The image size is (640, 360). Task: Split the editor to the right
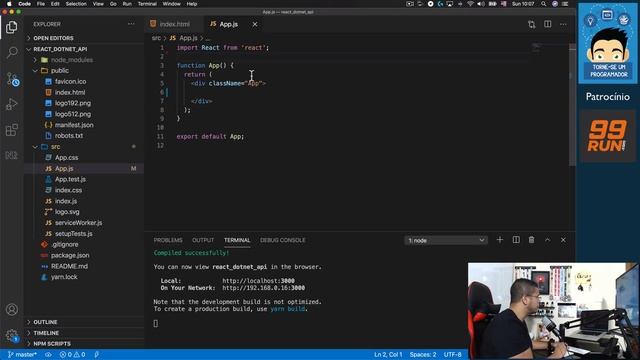547,24
